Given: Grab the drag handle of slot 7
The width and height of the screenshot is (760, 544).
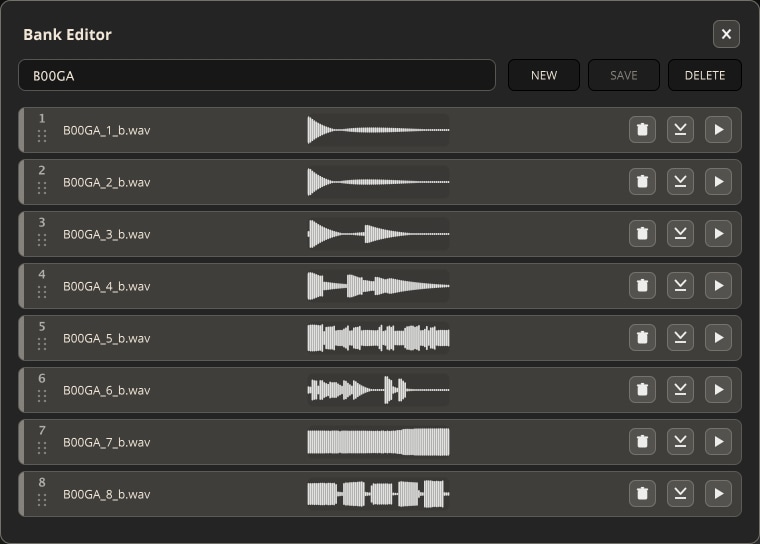Looking at the screenshot, I should (x=42, y=448).
